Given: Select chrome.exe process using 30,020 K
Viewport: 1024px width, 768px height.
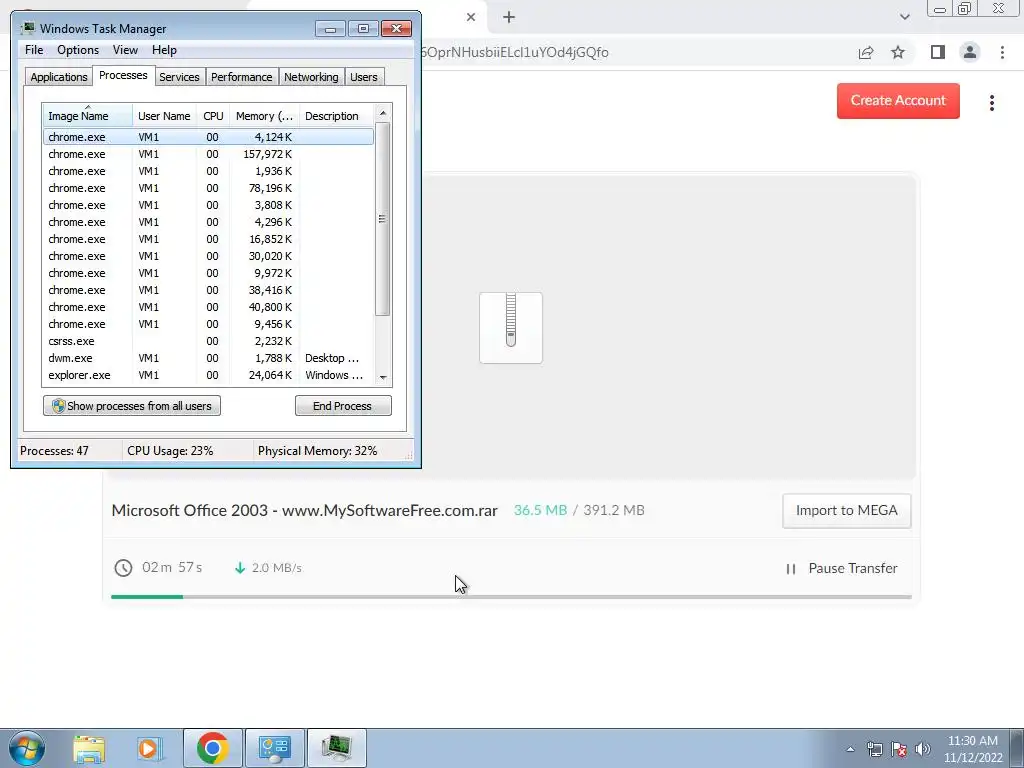Looking at the screenshot, I should click(208, 256).
